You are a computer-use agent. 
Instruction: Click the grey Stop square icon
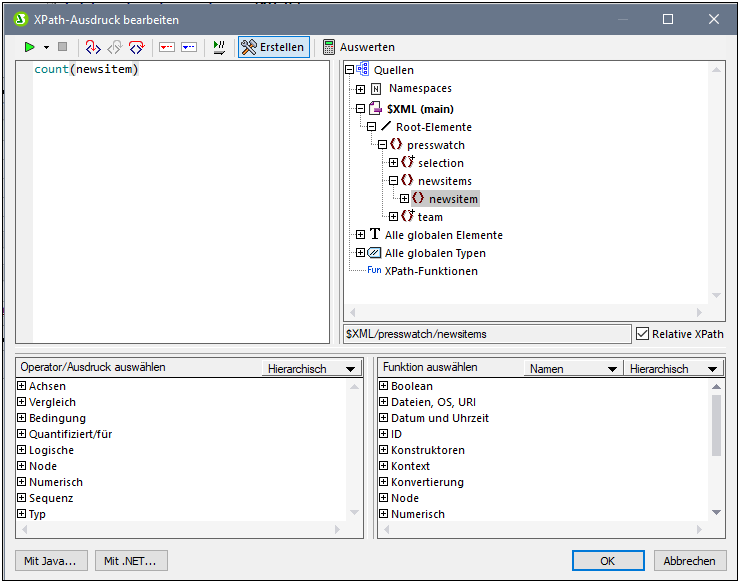(x=62, y=47)
